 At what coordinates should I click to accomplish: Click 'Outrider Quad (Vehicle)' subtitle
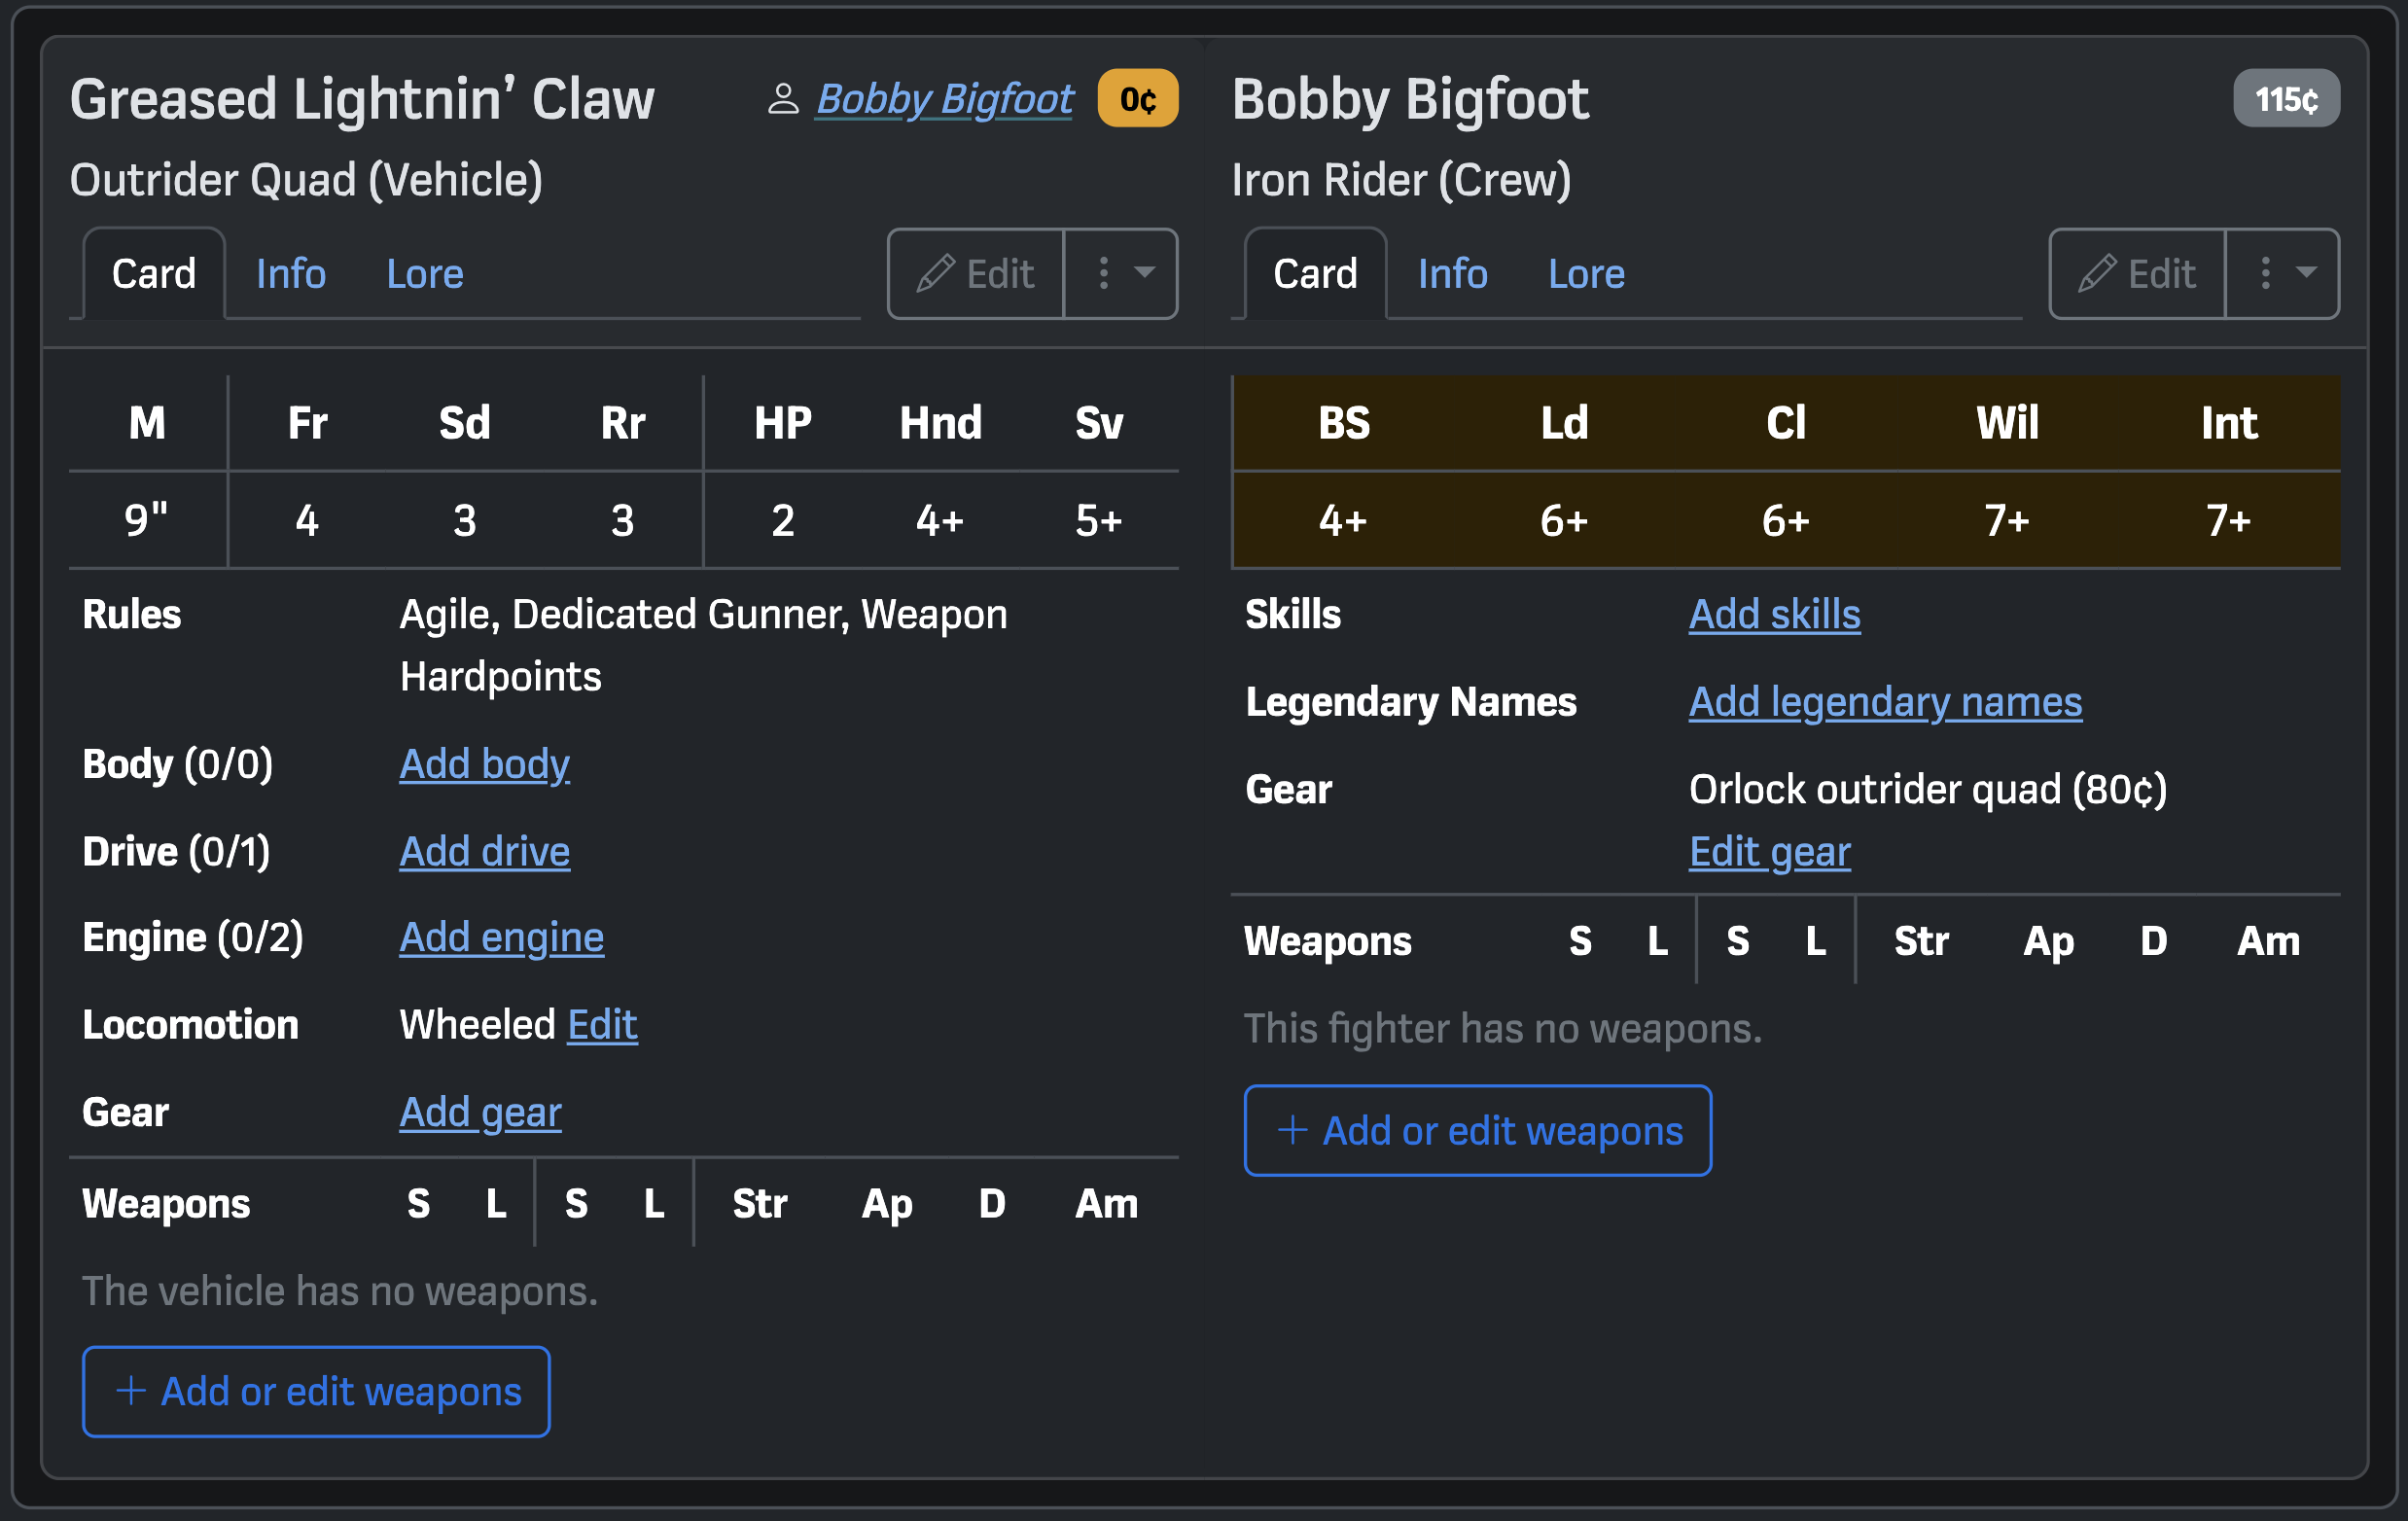(x=306, y=180)
